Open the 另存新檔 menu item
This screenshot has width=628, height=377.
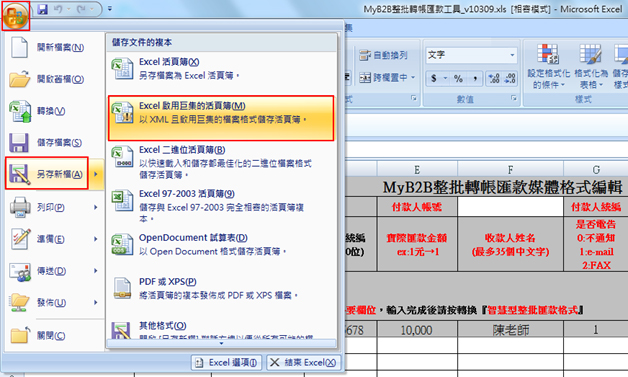click(x=47, y=173)
